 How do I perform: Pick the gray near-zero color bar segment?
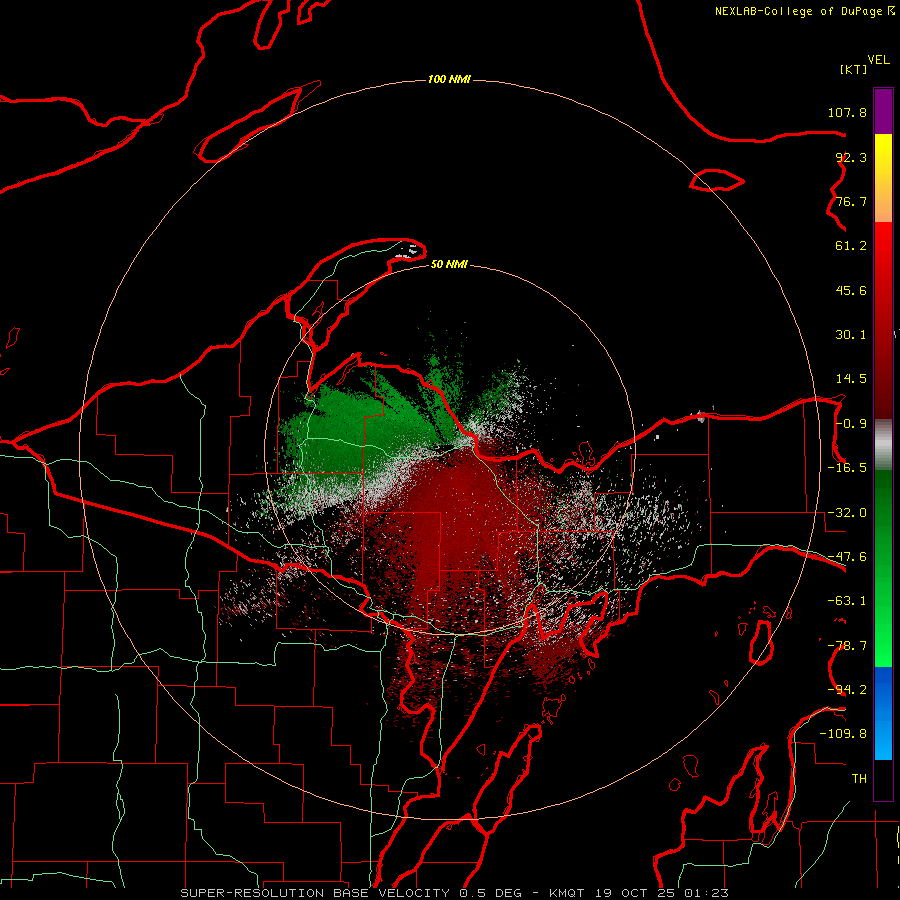coord(883,445)
